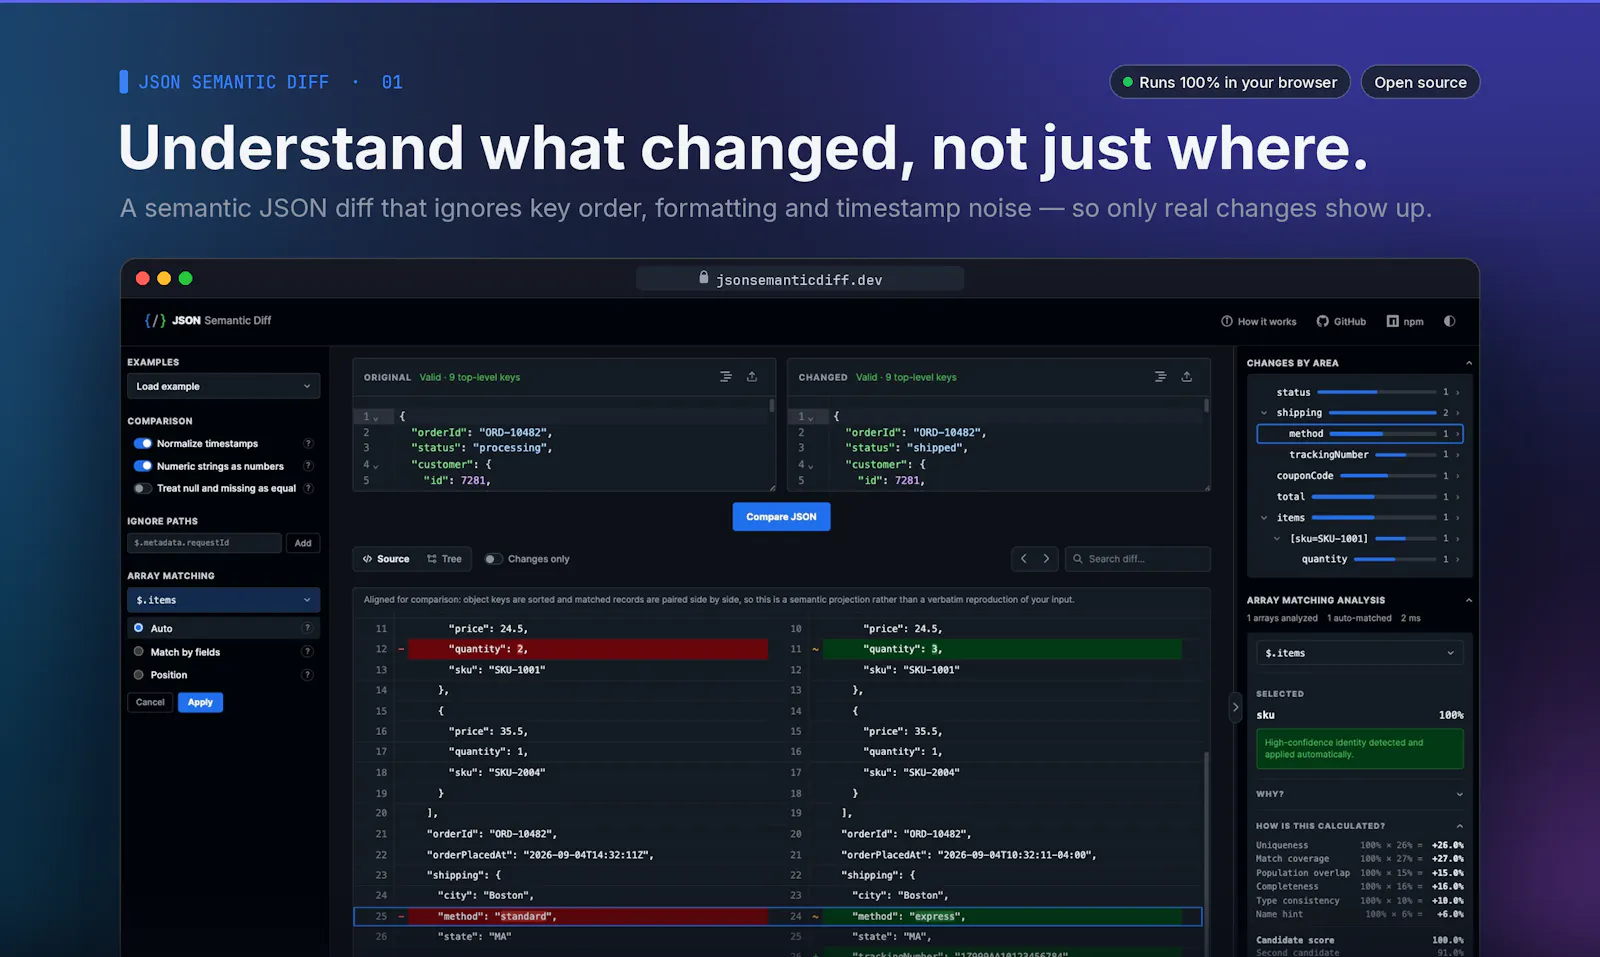Collapse the shipping tree node
This screenshot has width=1600, height=957.
(x=1264, y=413)
